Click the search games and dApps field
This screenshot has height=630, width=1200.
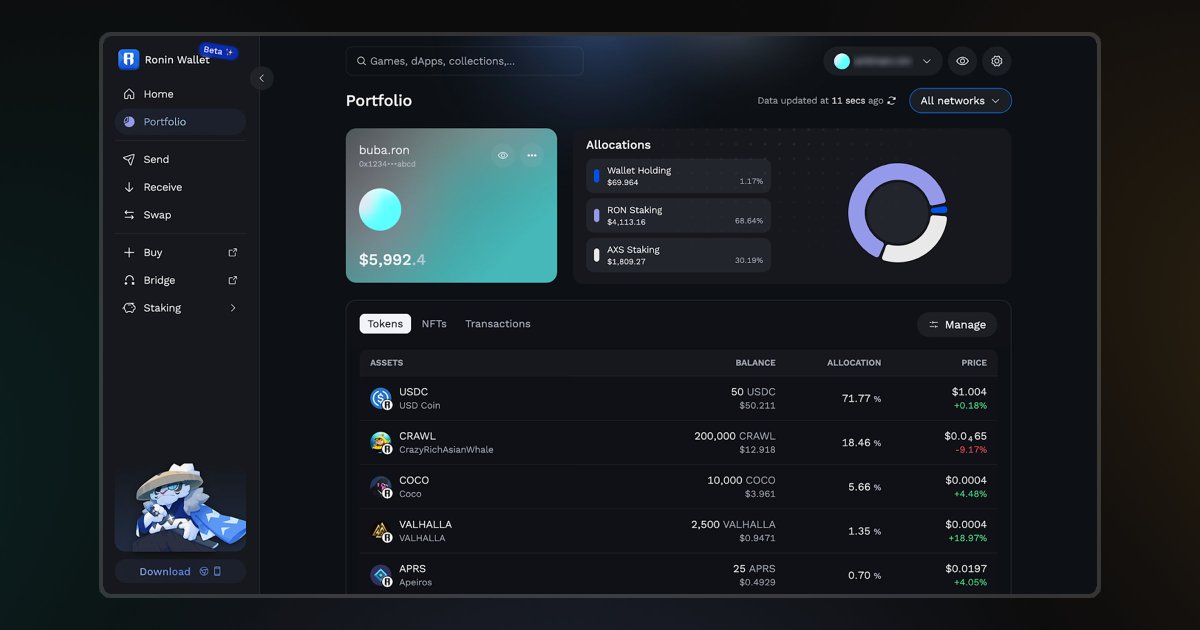[464, 61]
